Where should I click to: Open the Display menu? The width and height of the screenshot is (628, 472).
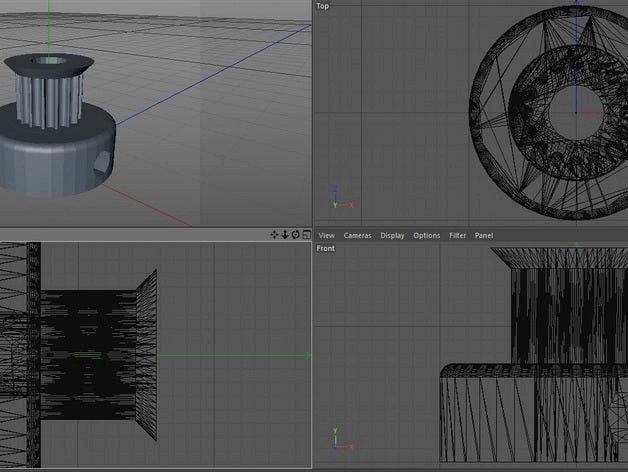point(392,235)
